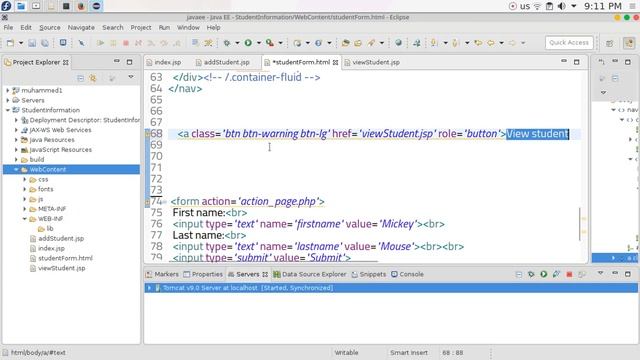Switch to the Markers view tab

[162, 274]
